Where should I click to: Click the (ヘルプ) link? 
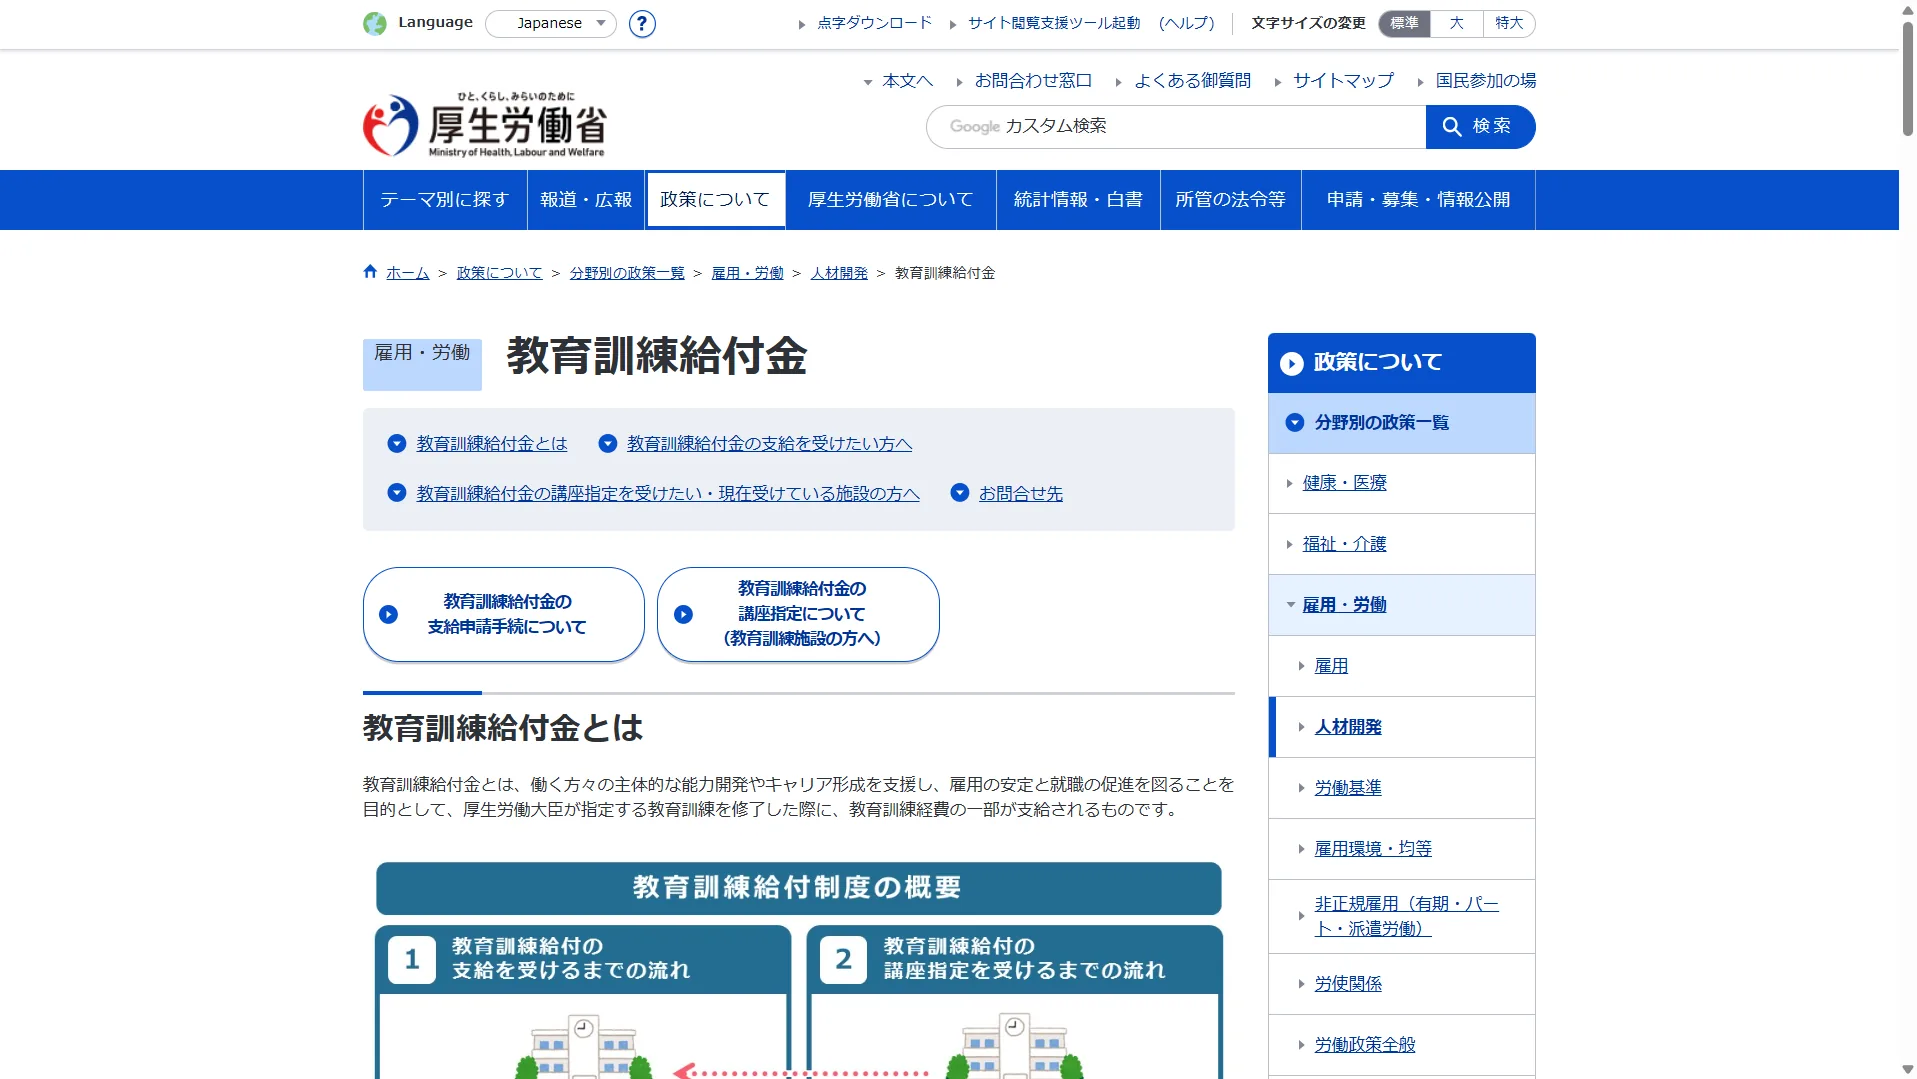click(1186, 23)
